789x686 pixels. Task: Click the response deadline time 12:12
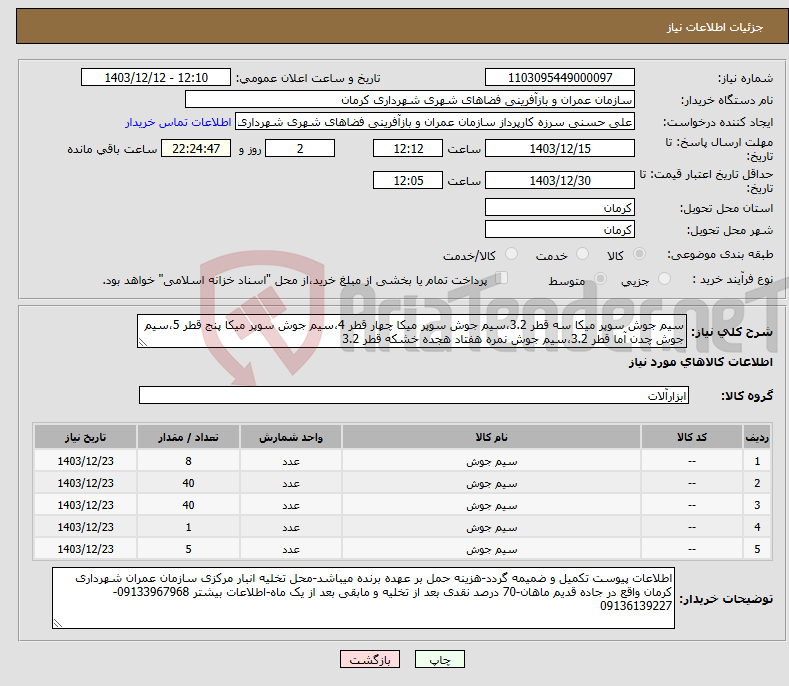[x=408, y=148]
